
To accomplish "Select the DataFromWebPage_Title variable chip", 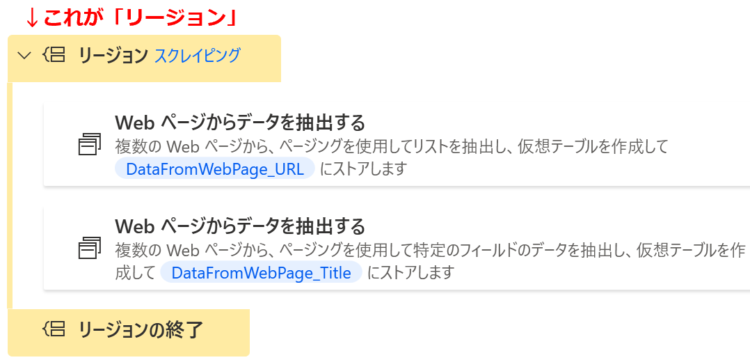I will click(261, 273).
